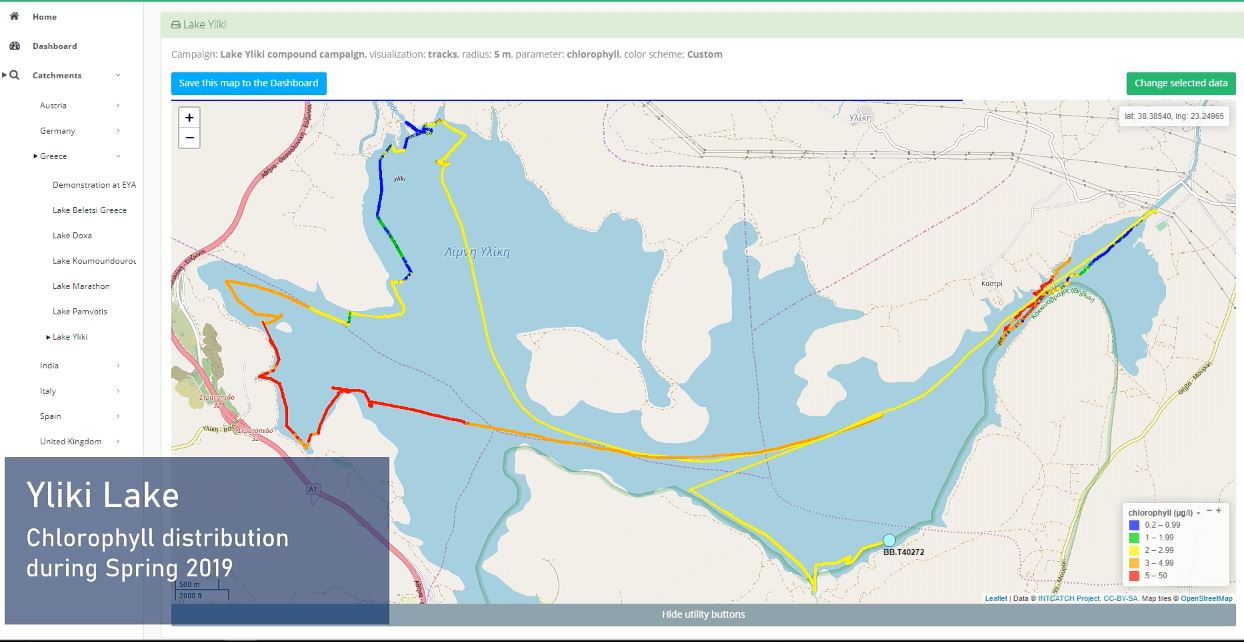Viewport: 1244px width, 642px height.
Task: Expand the United Kingdom submenu arrow
Action: click(118, 441)
